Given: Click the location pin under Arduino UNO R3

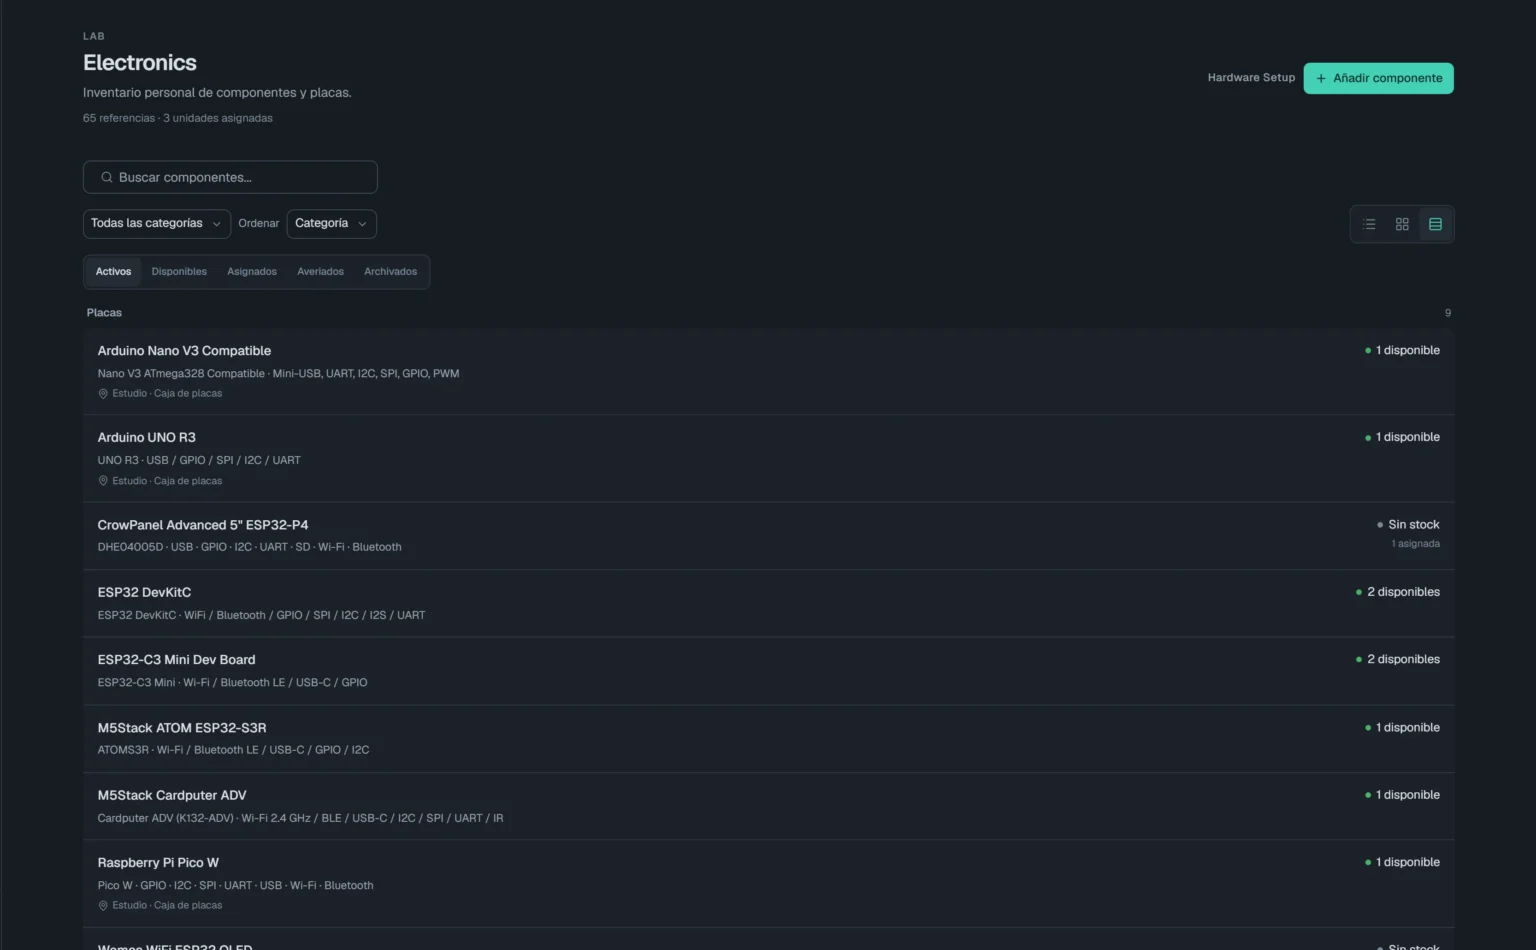Looking at the screenshot, I should tap(103, 481).
